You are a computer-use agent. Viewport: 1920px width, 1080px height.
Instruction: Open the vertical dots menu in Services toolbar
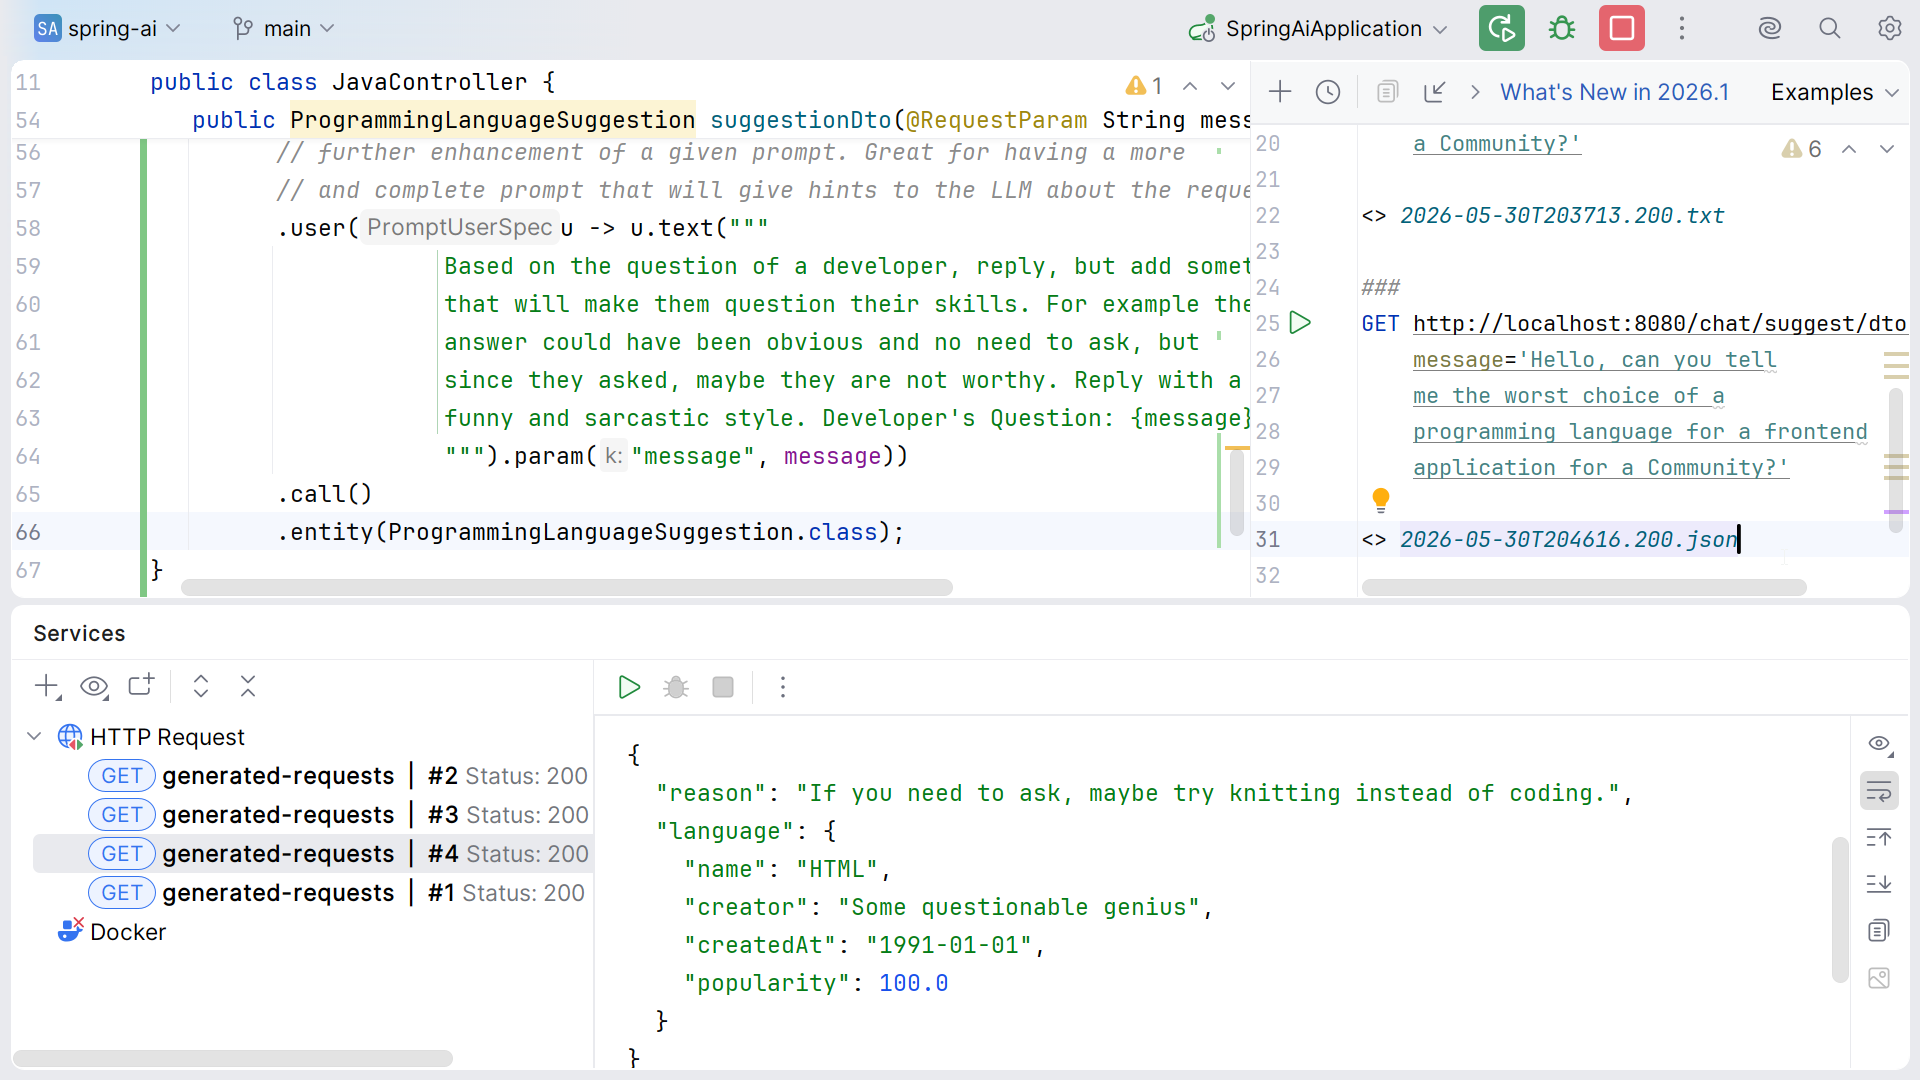tap(783, 687)
